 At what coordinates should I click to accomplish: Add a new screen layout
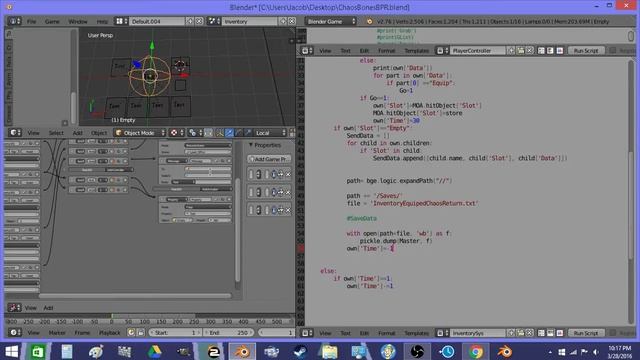(x=190, y=21)
